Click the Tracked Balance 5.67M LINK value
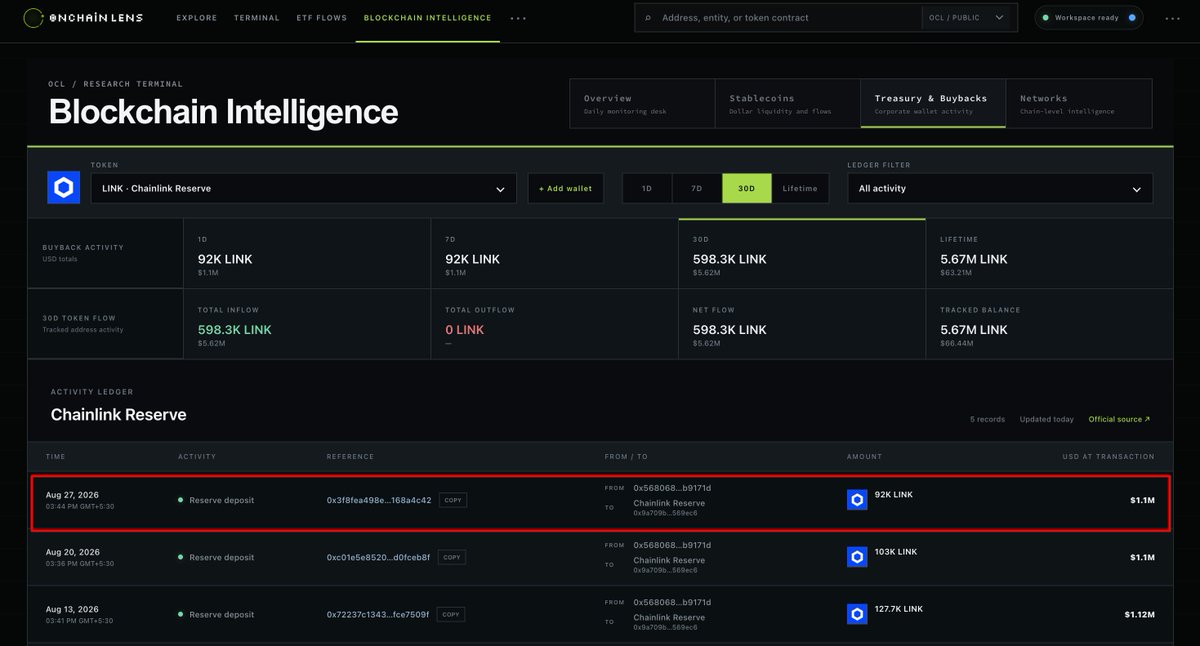 point(974,330)
